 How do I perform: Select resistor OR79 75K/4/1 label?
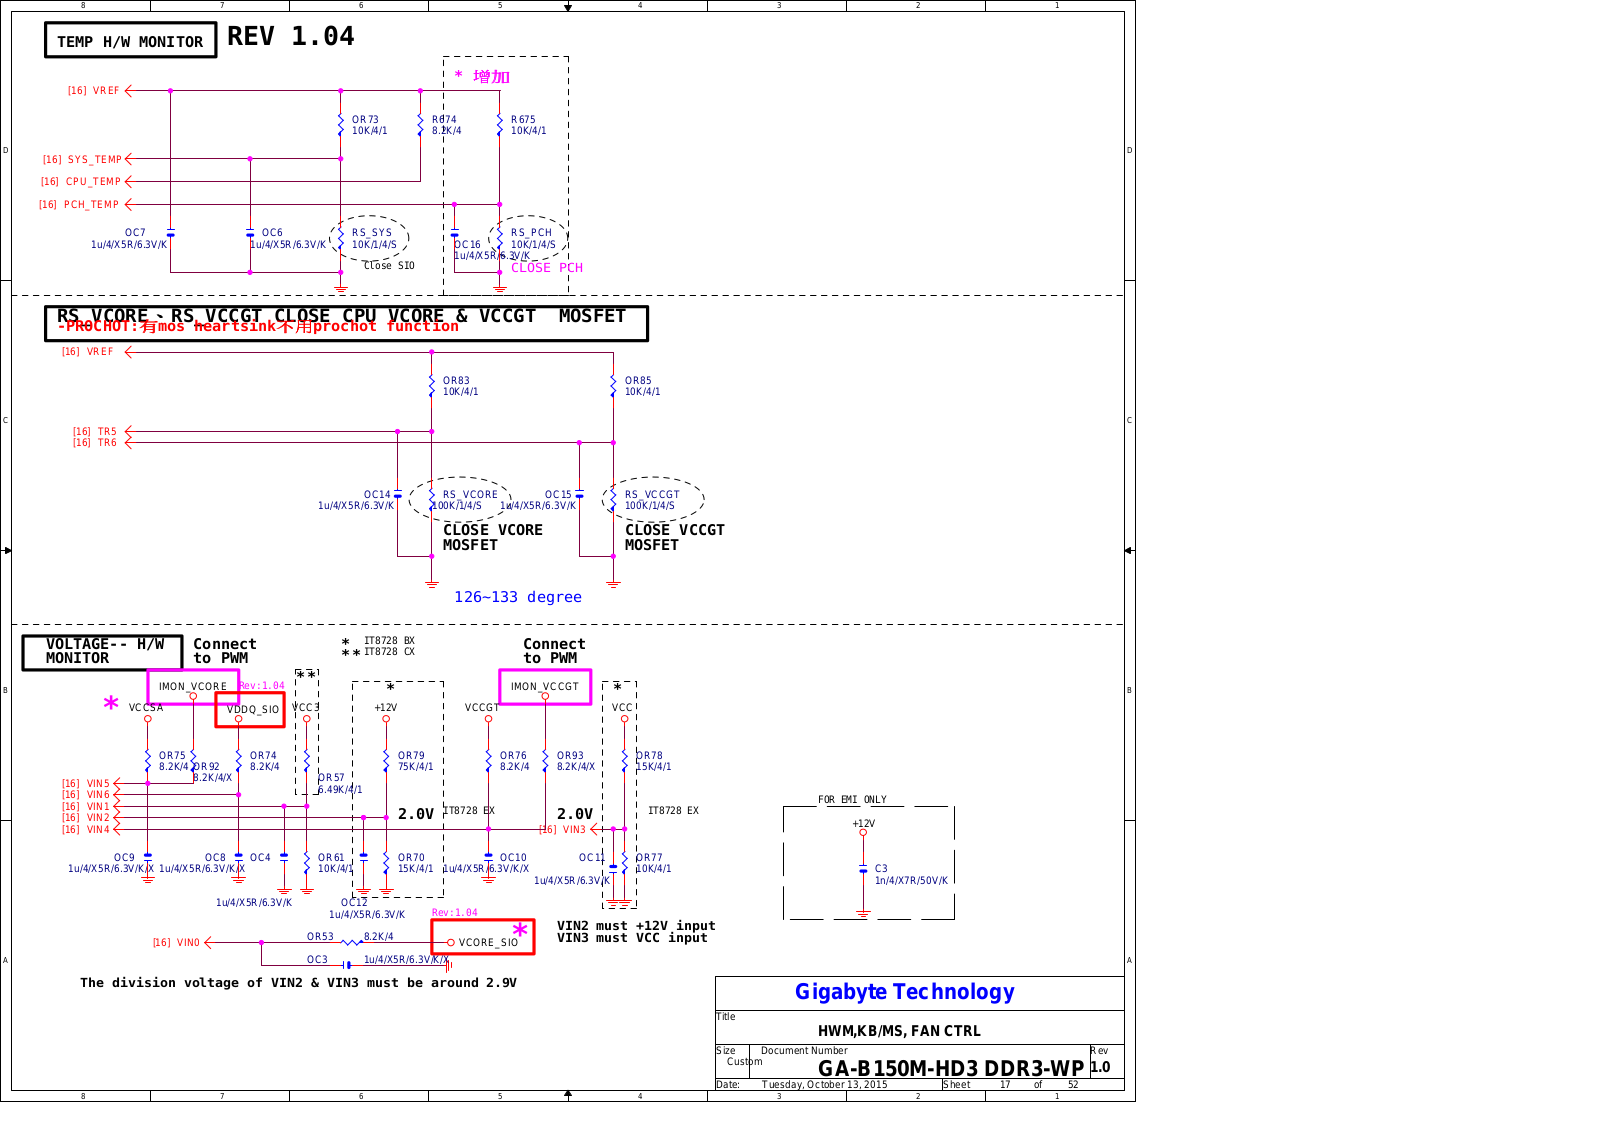416,762
